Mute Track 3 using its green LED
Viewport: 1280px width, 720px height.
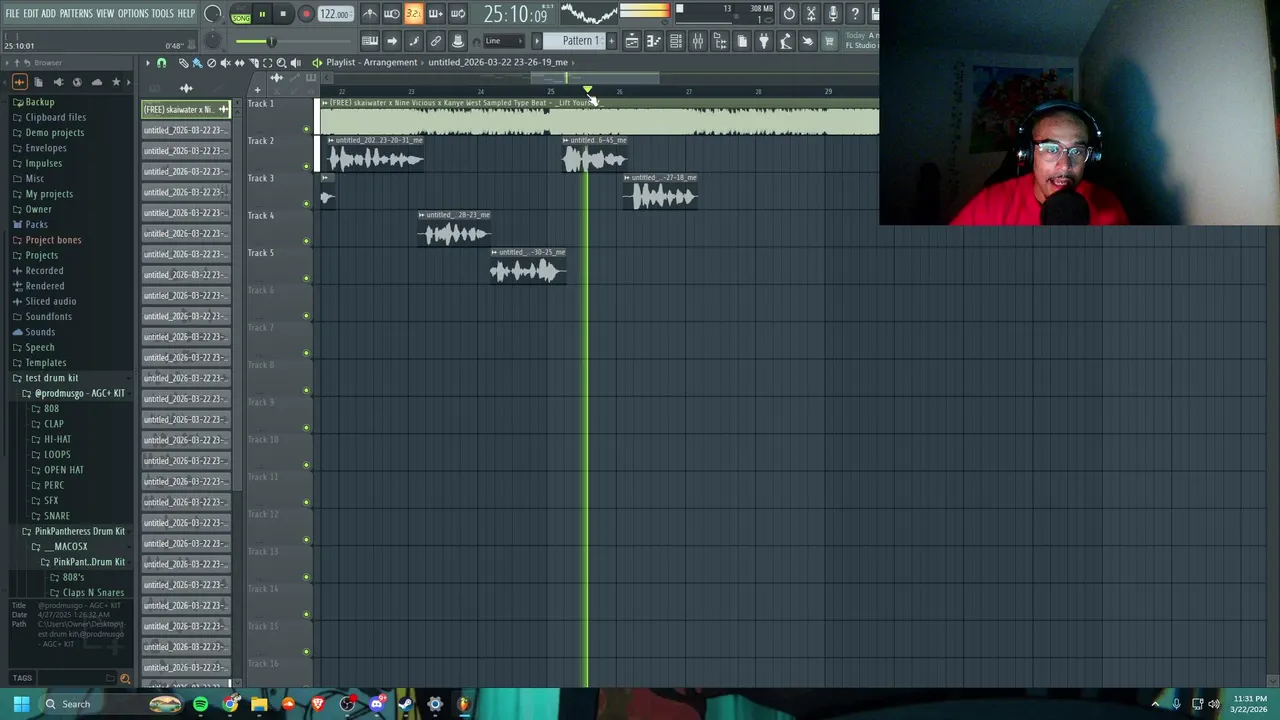(306, 203)
